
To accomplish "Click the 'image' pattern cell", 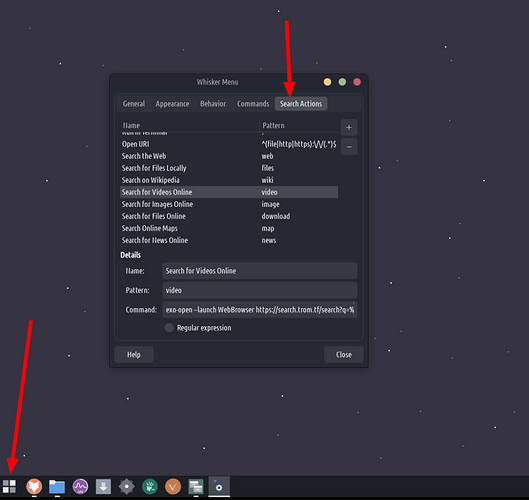I will [270, 204].
